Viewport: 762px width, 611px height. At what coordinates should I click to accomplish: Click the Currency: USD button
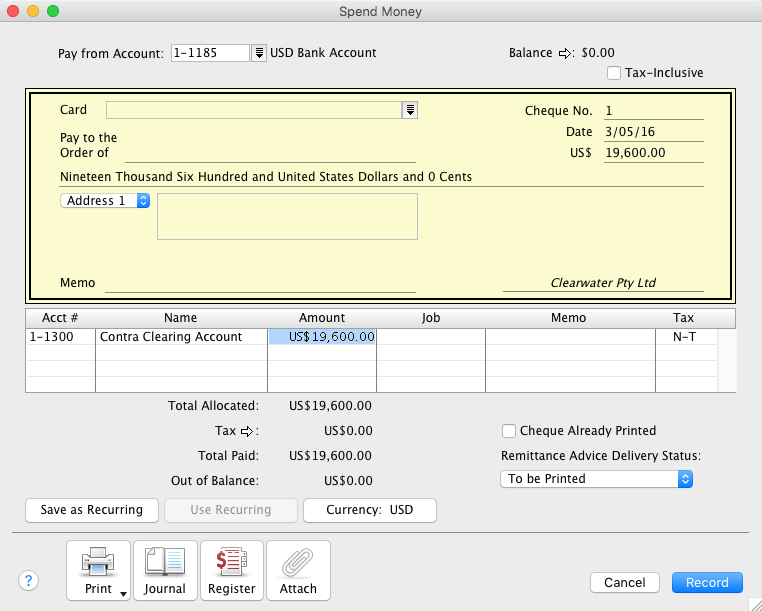coord(369,510)
